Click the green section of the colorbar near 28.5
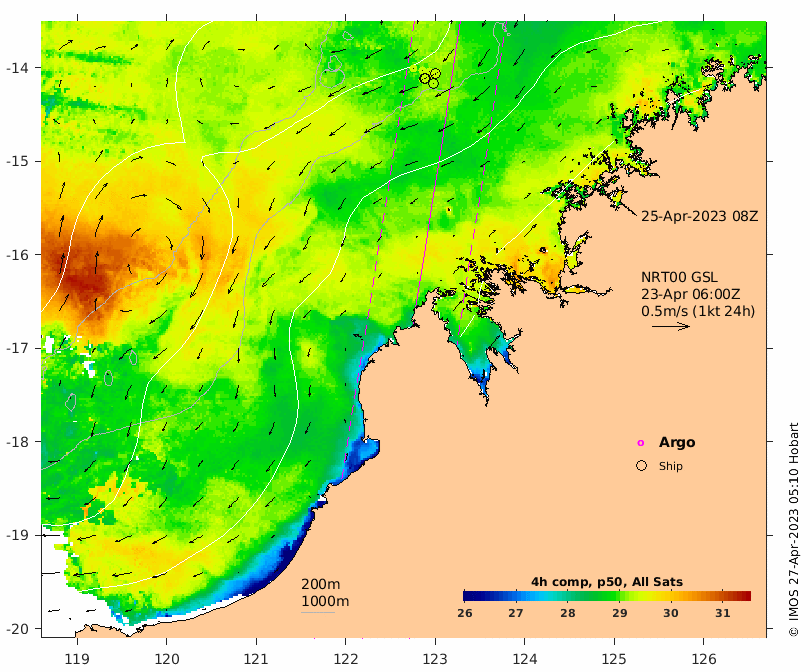 click(593, 596)
